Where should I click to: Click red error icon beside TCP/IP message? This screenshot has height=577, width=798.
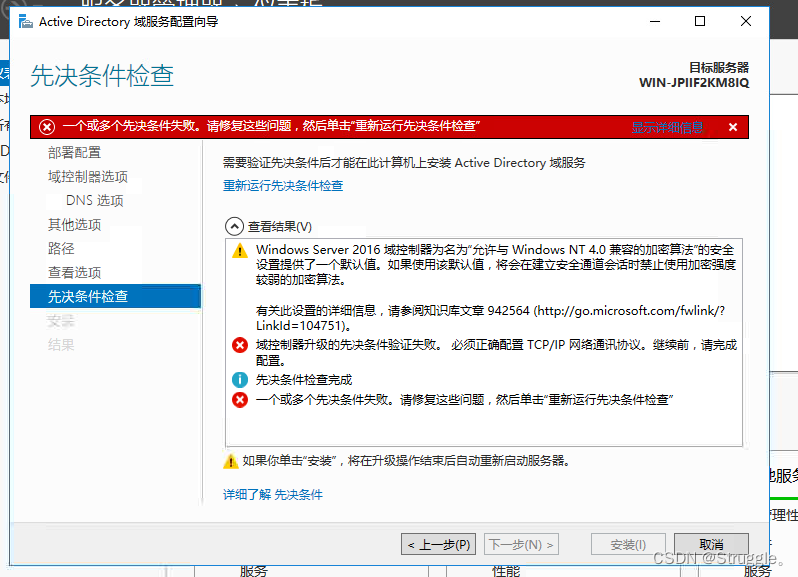240,345
